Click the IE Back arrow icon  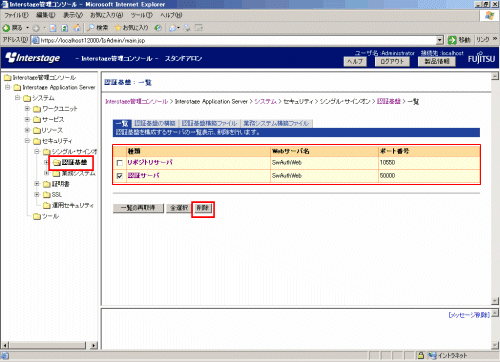tap(6, 28)
